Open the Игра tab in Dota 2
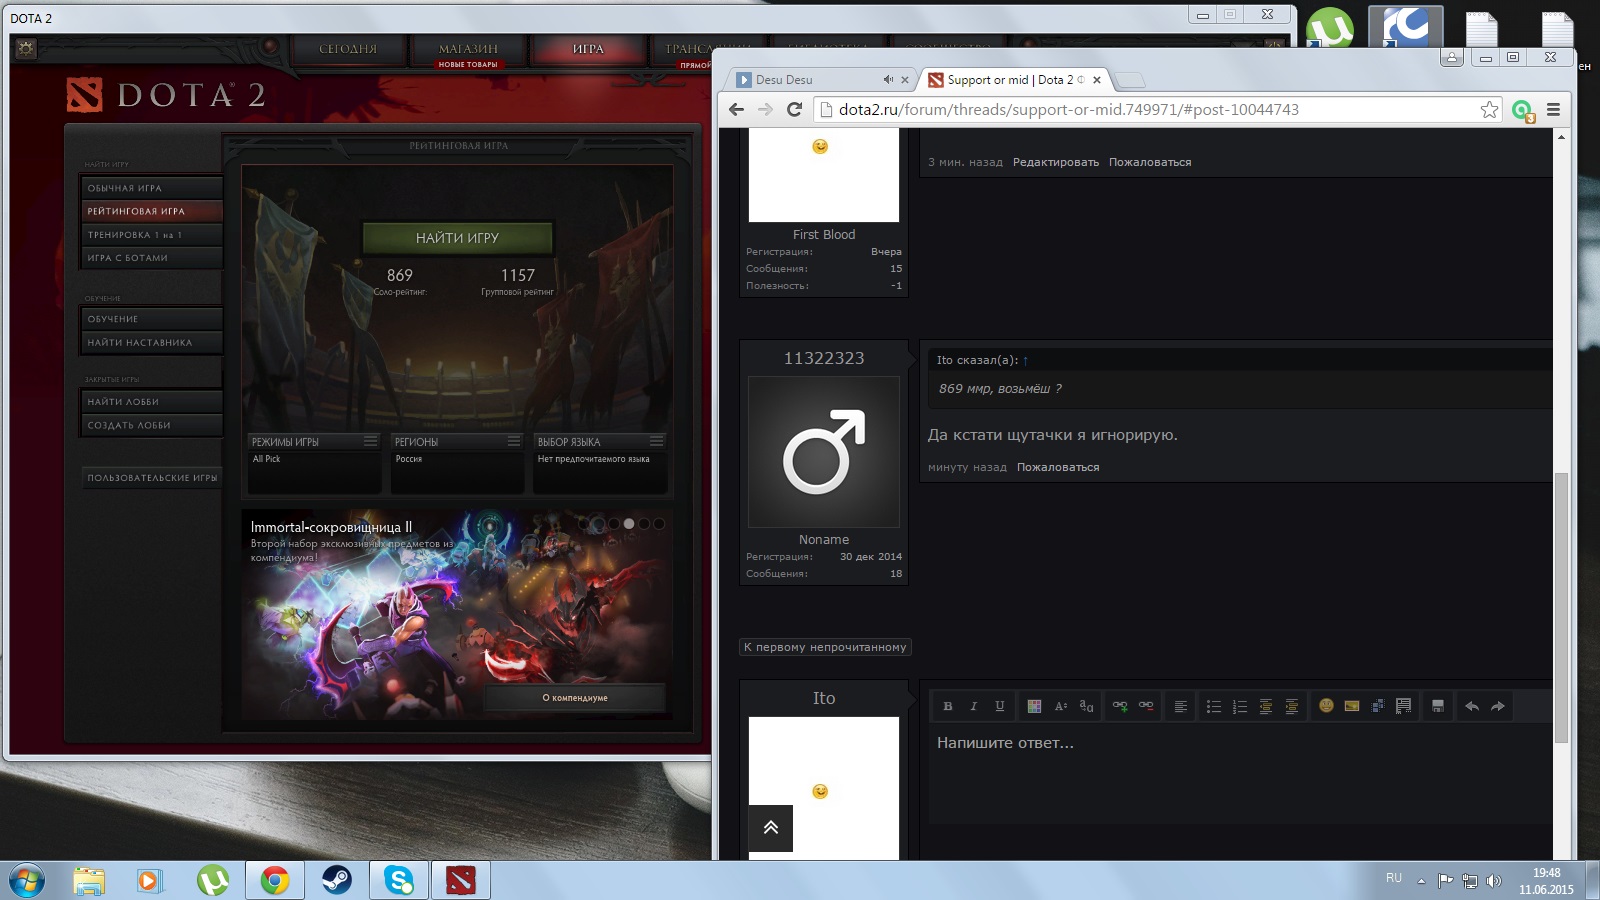1600x900 pixels. coord(588,49)
